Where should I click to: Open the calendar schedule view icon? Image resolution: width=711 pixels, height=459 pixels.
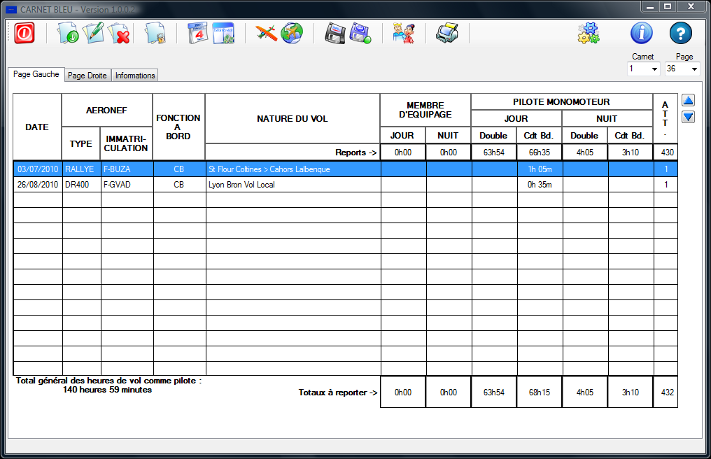[x=224, y=33]
